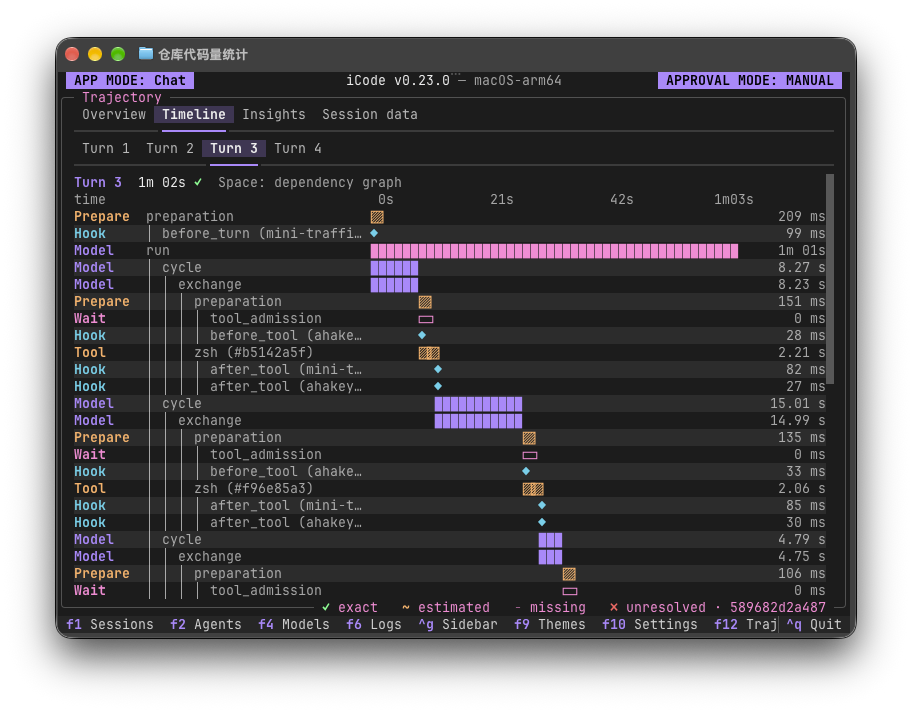The image size is (912, 712).
Task: Click the session ID 589682d2a487
Action: (778, 608)
